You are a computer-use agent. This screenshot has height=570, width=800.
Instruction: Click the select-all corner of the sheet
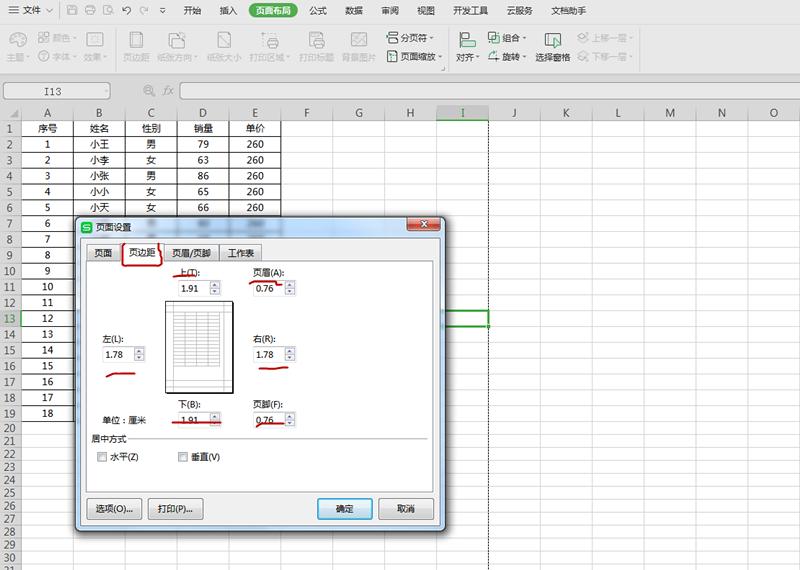pos(11,113)
